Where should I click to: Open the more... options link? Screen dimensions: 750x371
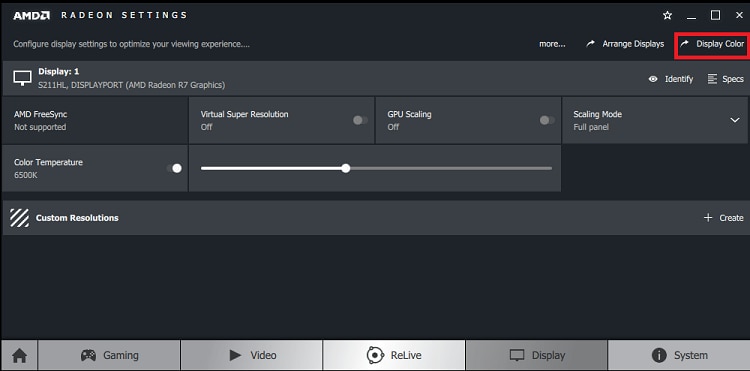(552, 44)
